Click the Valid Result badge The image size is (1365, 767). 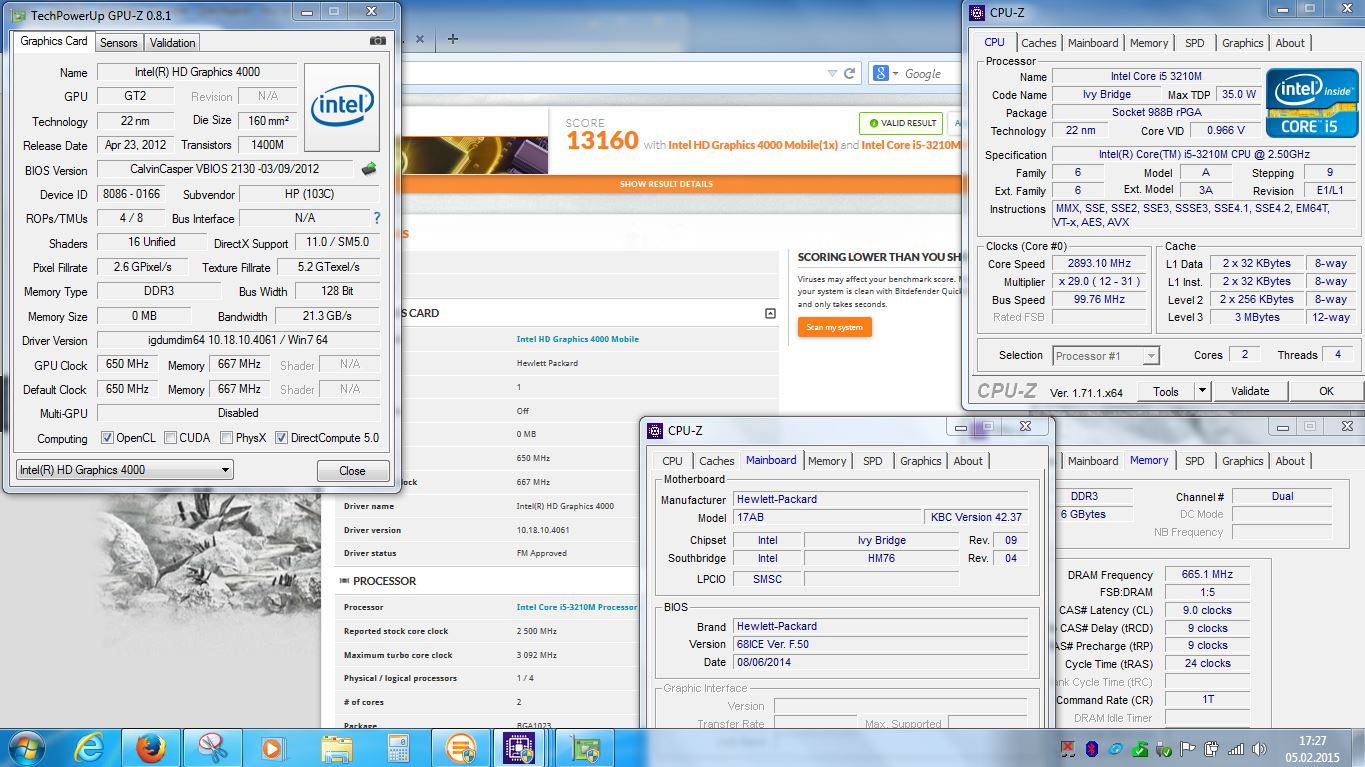(901, 123)
